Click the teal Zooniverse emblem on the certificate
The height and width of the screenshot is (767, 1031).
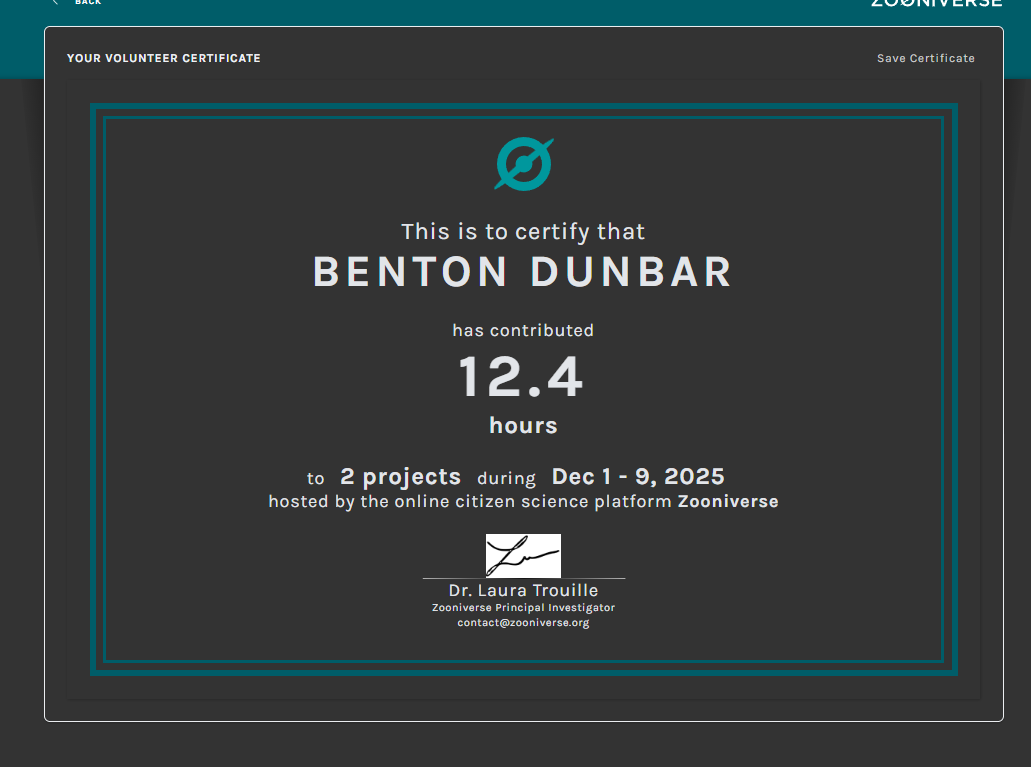click(x=524, y=164)
